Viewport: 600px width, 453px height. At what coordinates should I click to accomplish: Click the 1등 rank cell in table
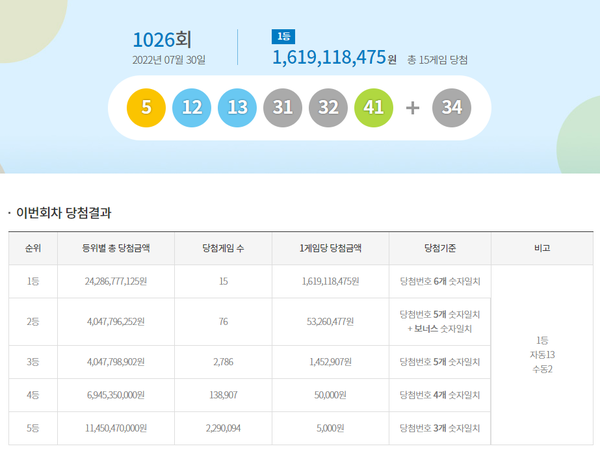(x=33, y=281)
